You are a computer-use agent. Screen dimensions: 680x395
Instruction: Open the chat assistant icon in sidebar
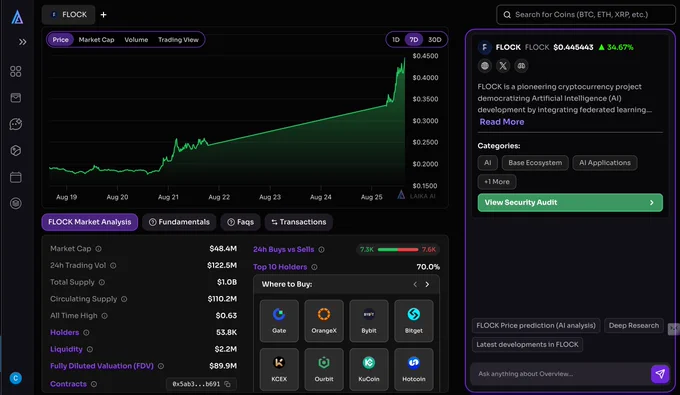click(16, 124)
